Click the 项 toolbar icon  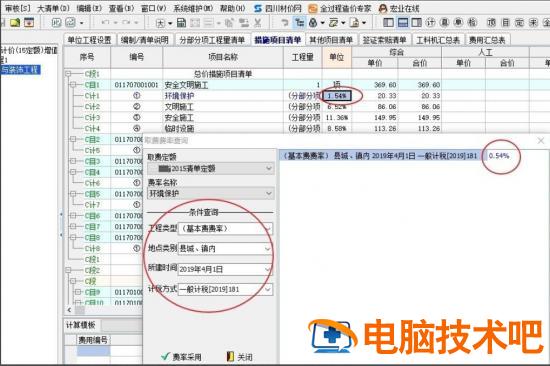pyautogui.click(x=491, y=23)
